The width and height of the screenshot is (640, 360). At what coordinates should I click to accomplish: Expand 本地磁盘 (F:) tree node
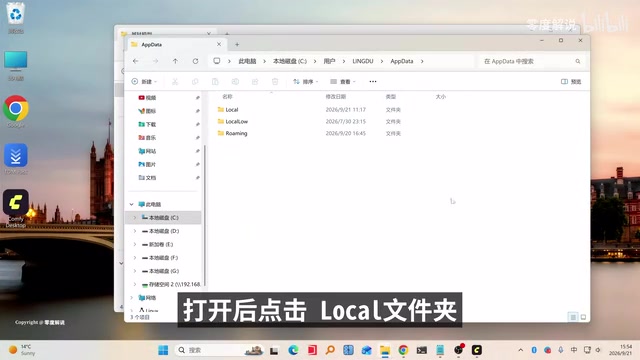click(x=135, y=258)
